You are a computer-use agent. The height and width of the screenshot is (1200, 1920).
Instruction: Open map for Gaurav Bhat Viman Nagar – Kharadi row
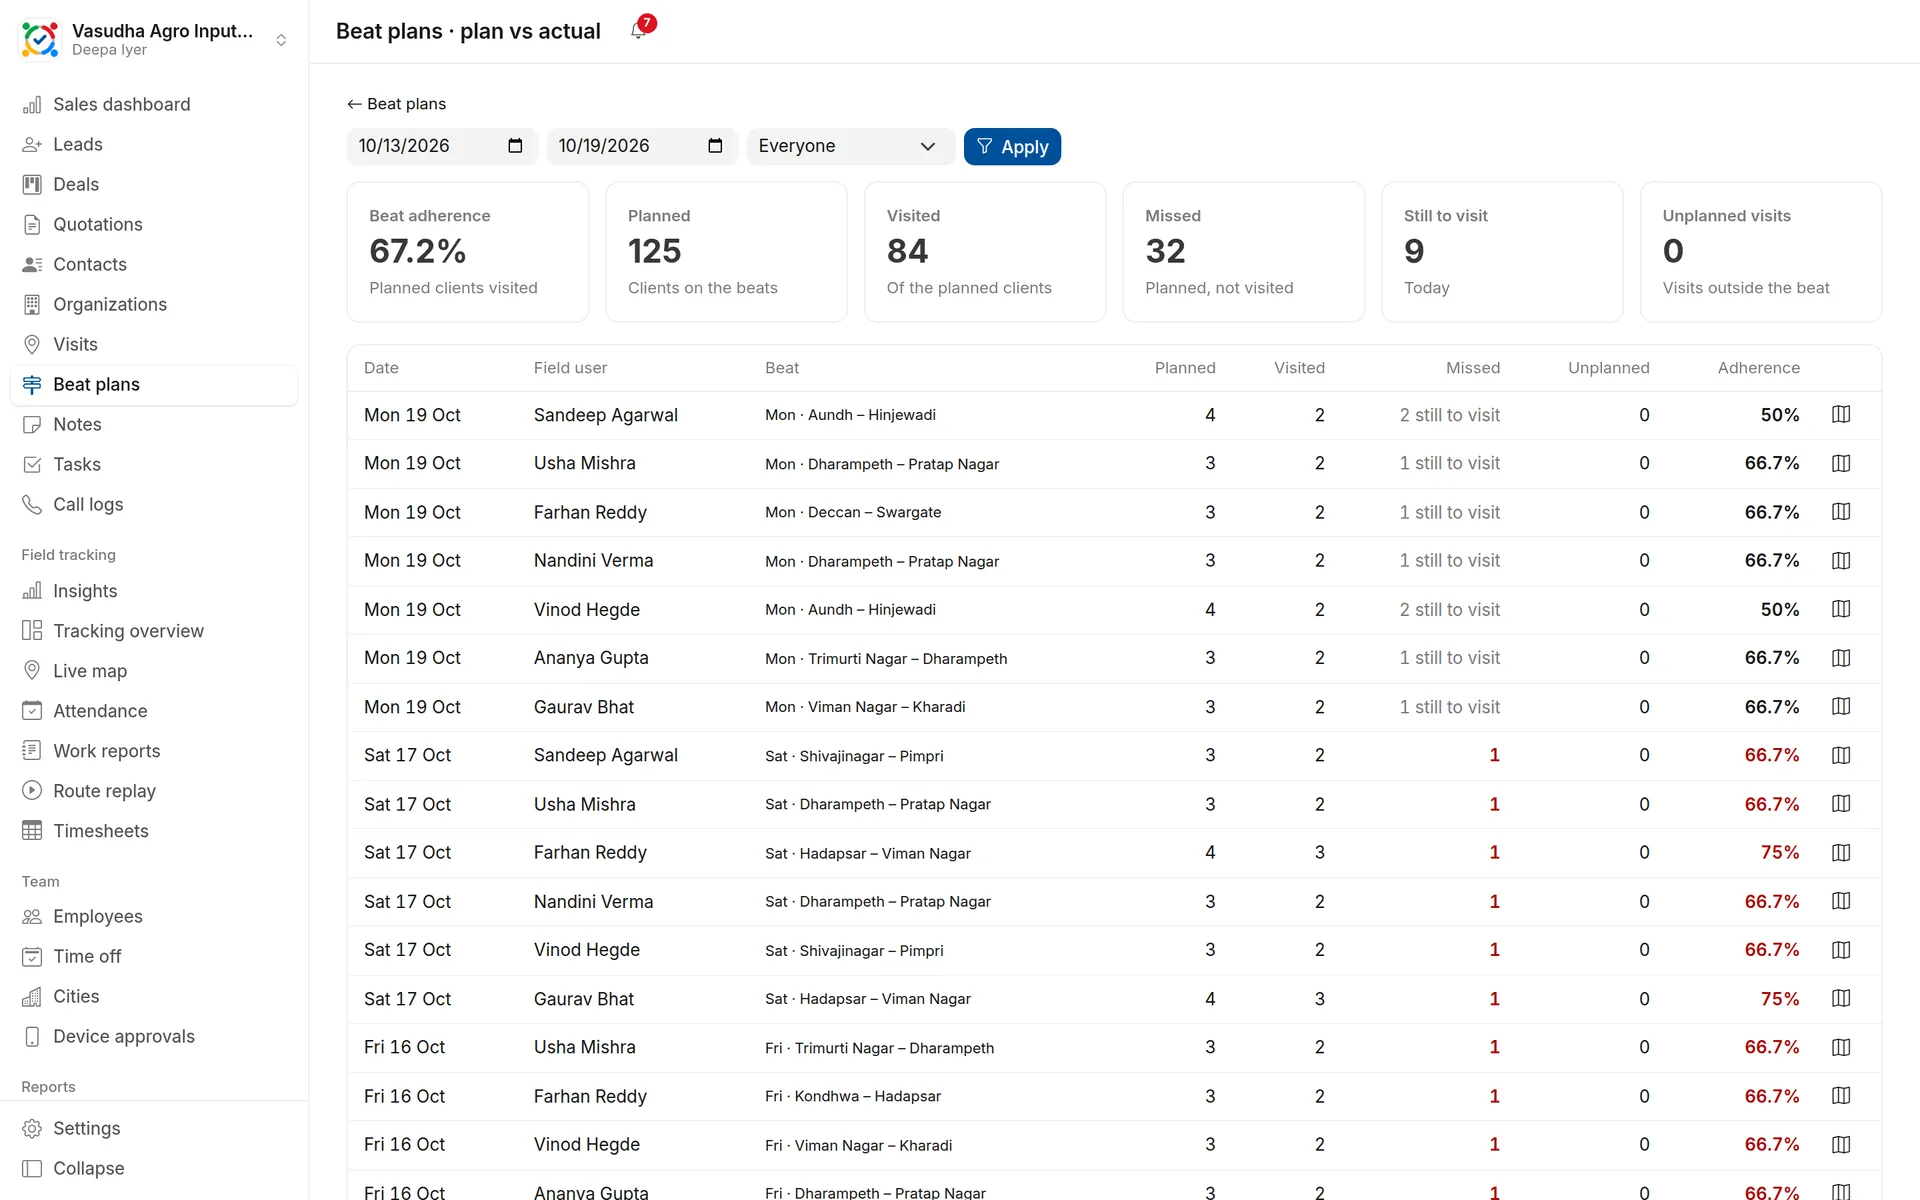point(1841,707)
